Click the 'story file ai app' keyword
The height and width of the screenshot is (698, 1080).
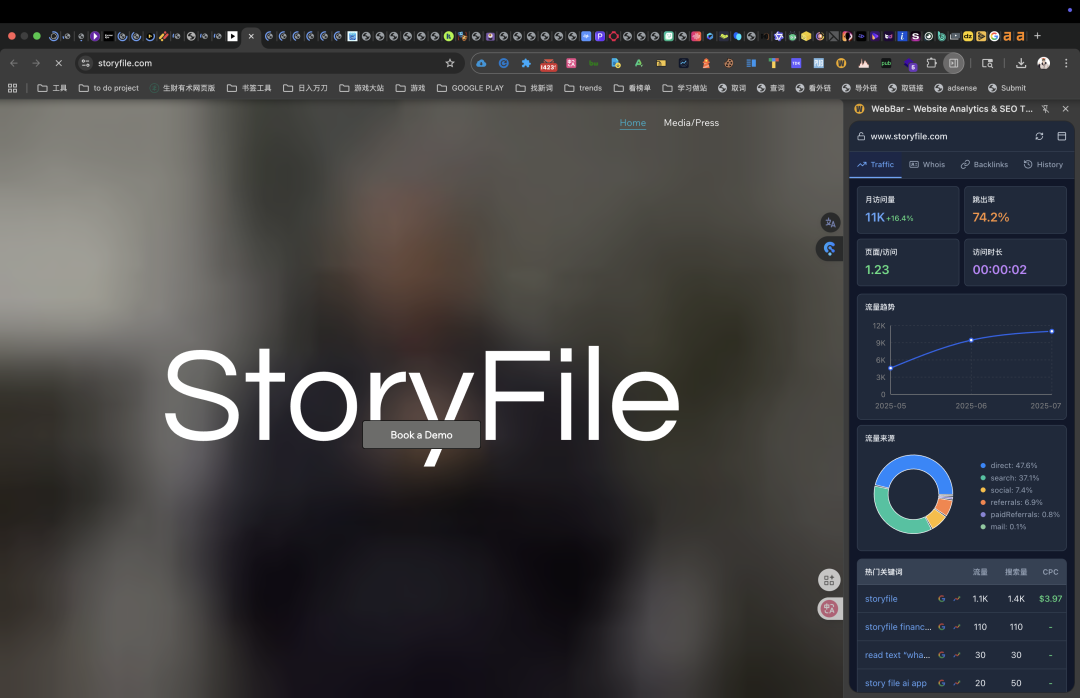pyautogui.click(x=895, y=684)
